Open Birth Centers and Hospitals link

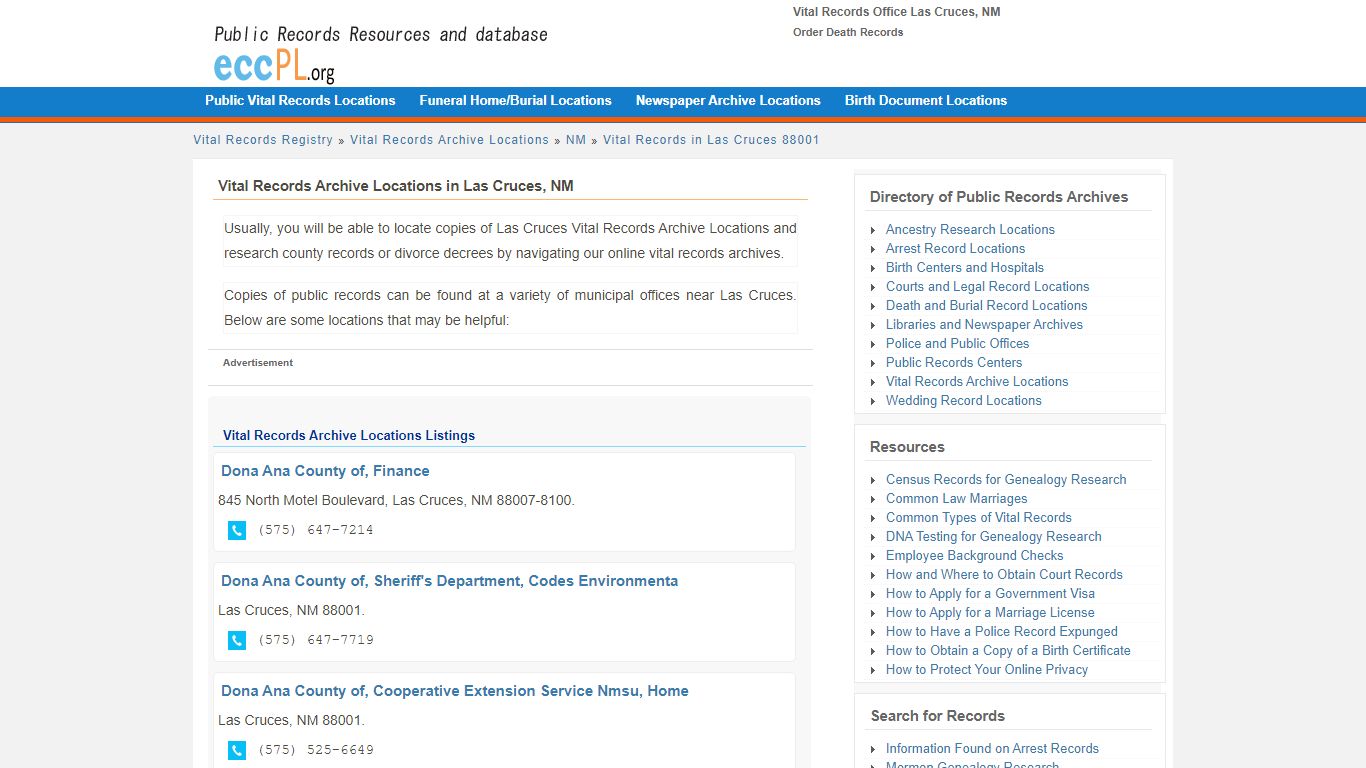point(965,267)
